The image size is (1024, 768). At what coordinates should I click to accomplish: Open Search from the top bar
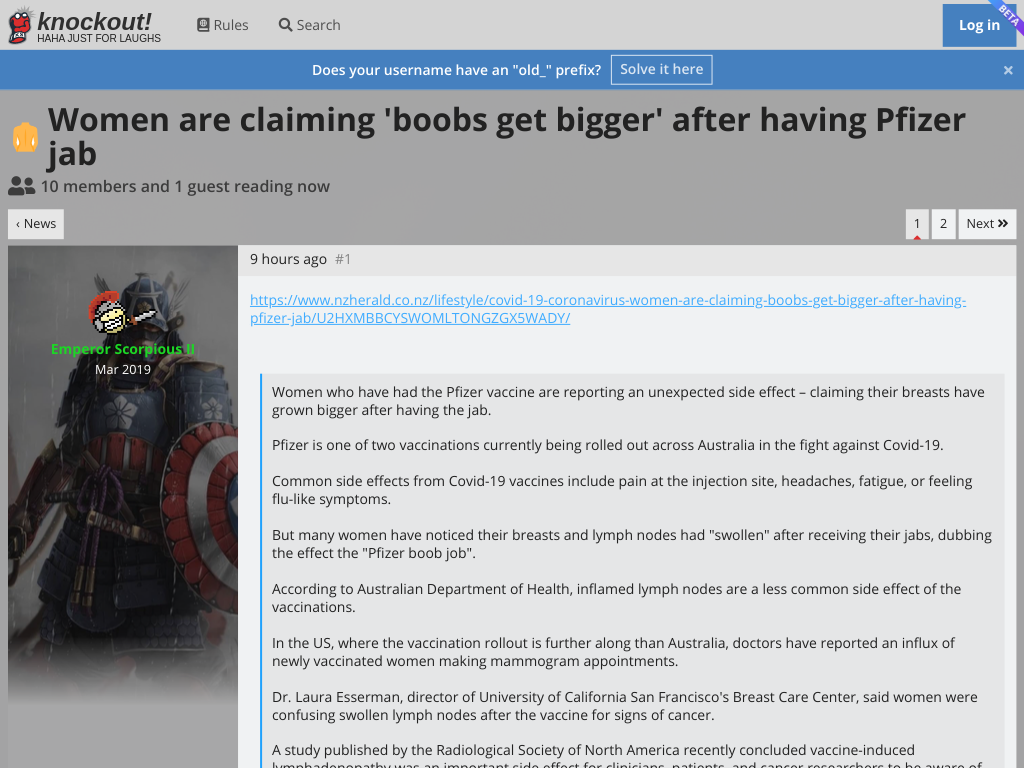click(x=310, y=25)
